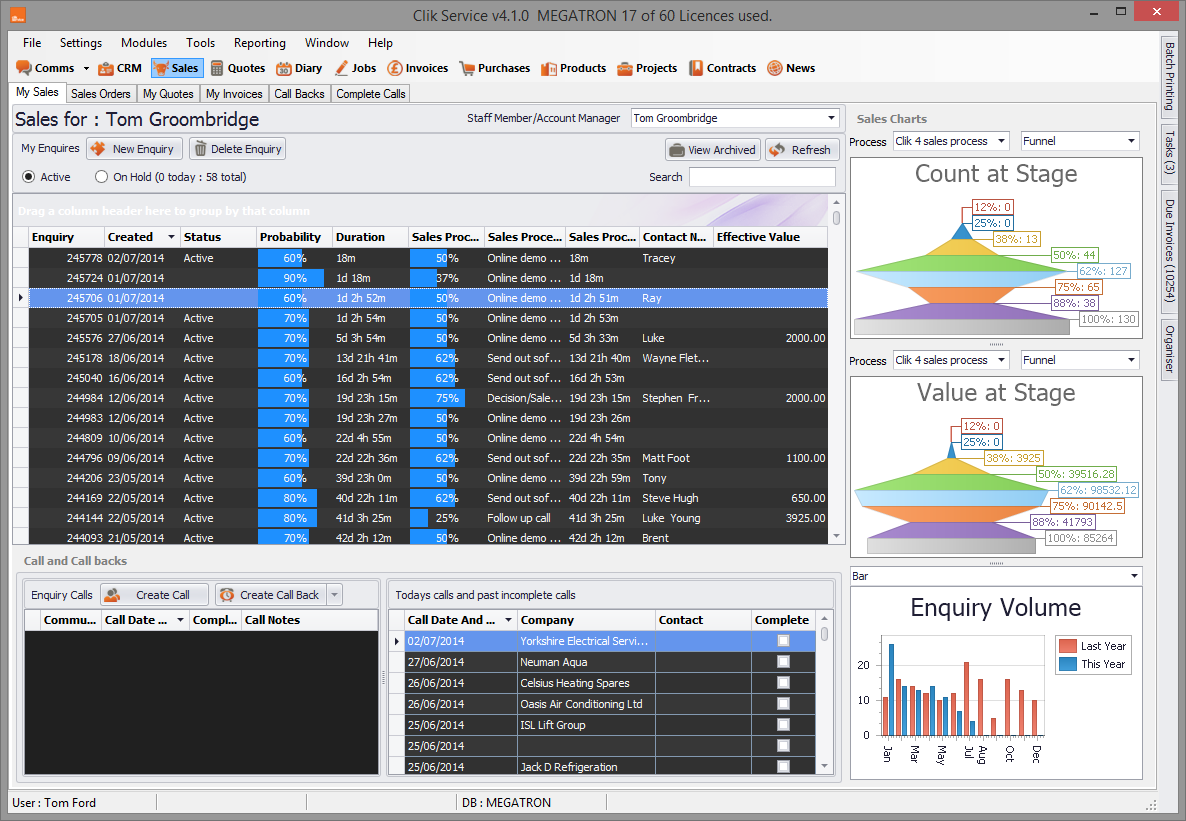This screenshot has width=1186, height=821.
Task: Click Create Call button
Action: [154, 595]
